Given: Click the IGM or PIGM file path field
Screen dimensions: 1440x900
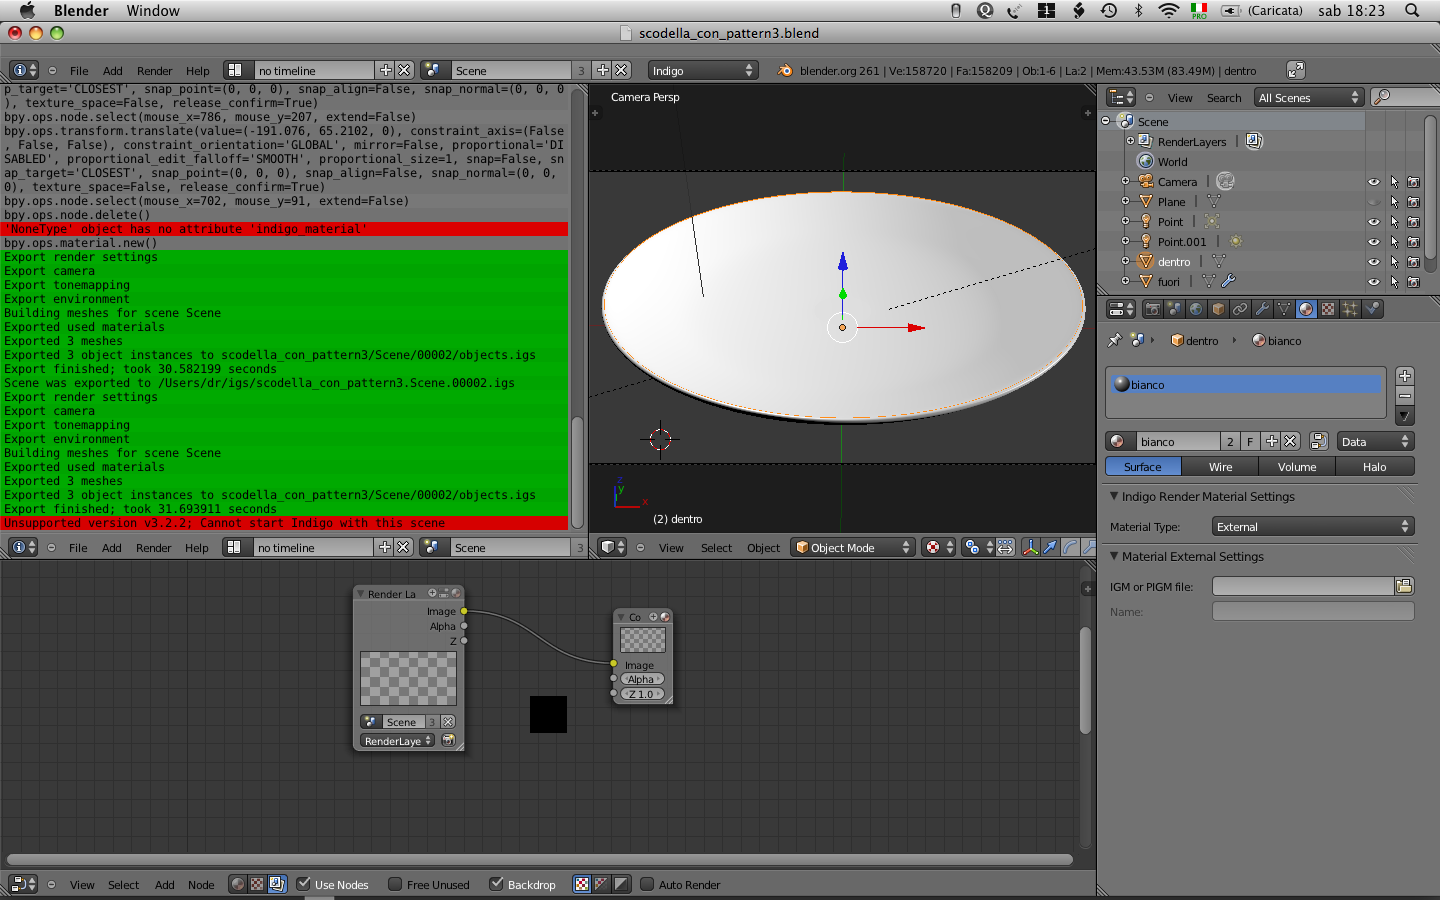Looking at the screenshot, I should [1303, 586].
